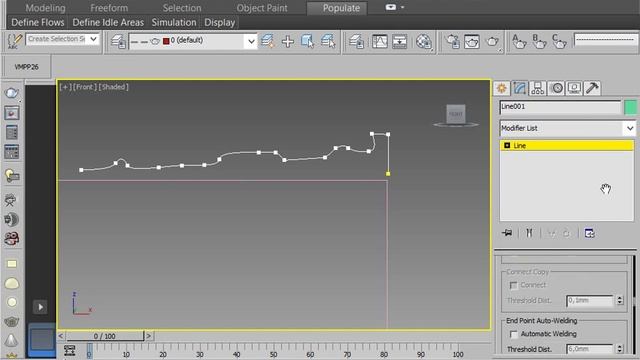
Task: Open the Modeling ribbon tab
Action: (45, 8)
